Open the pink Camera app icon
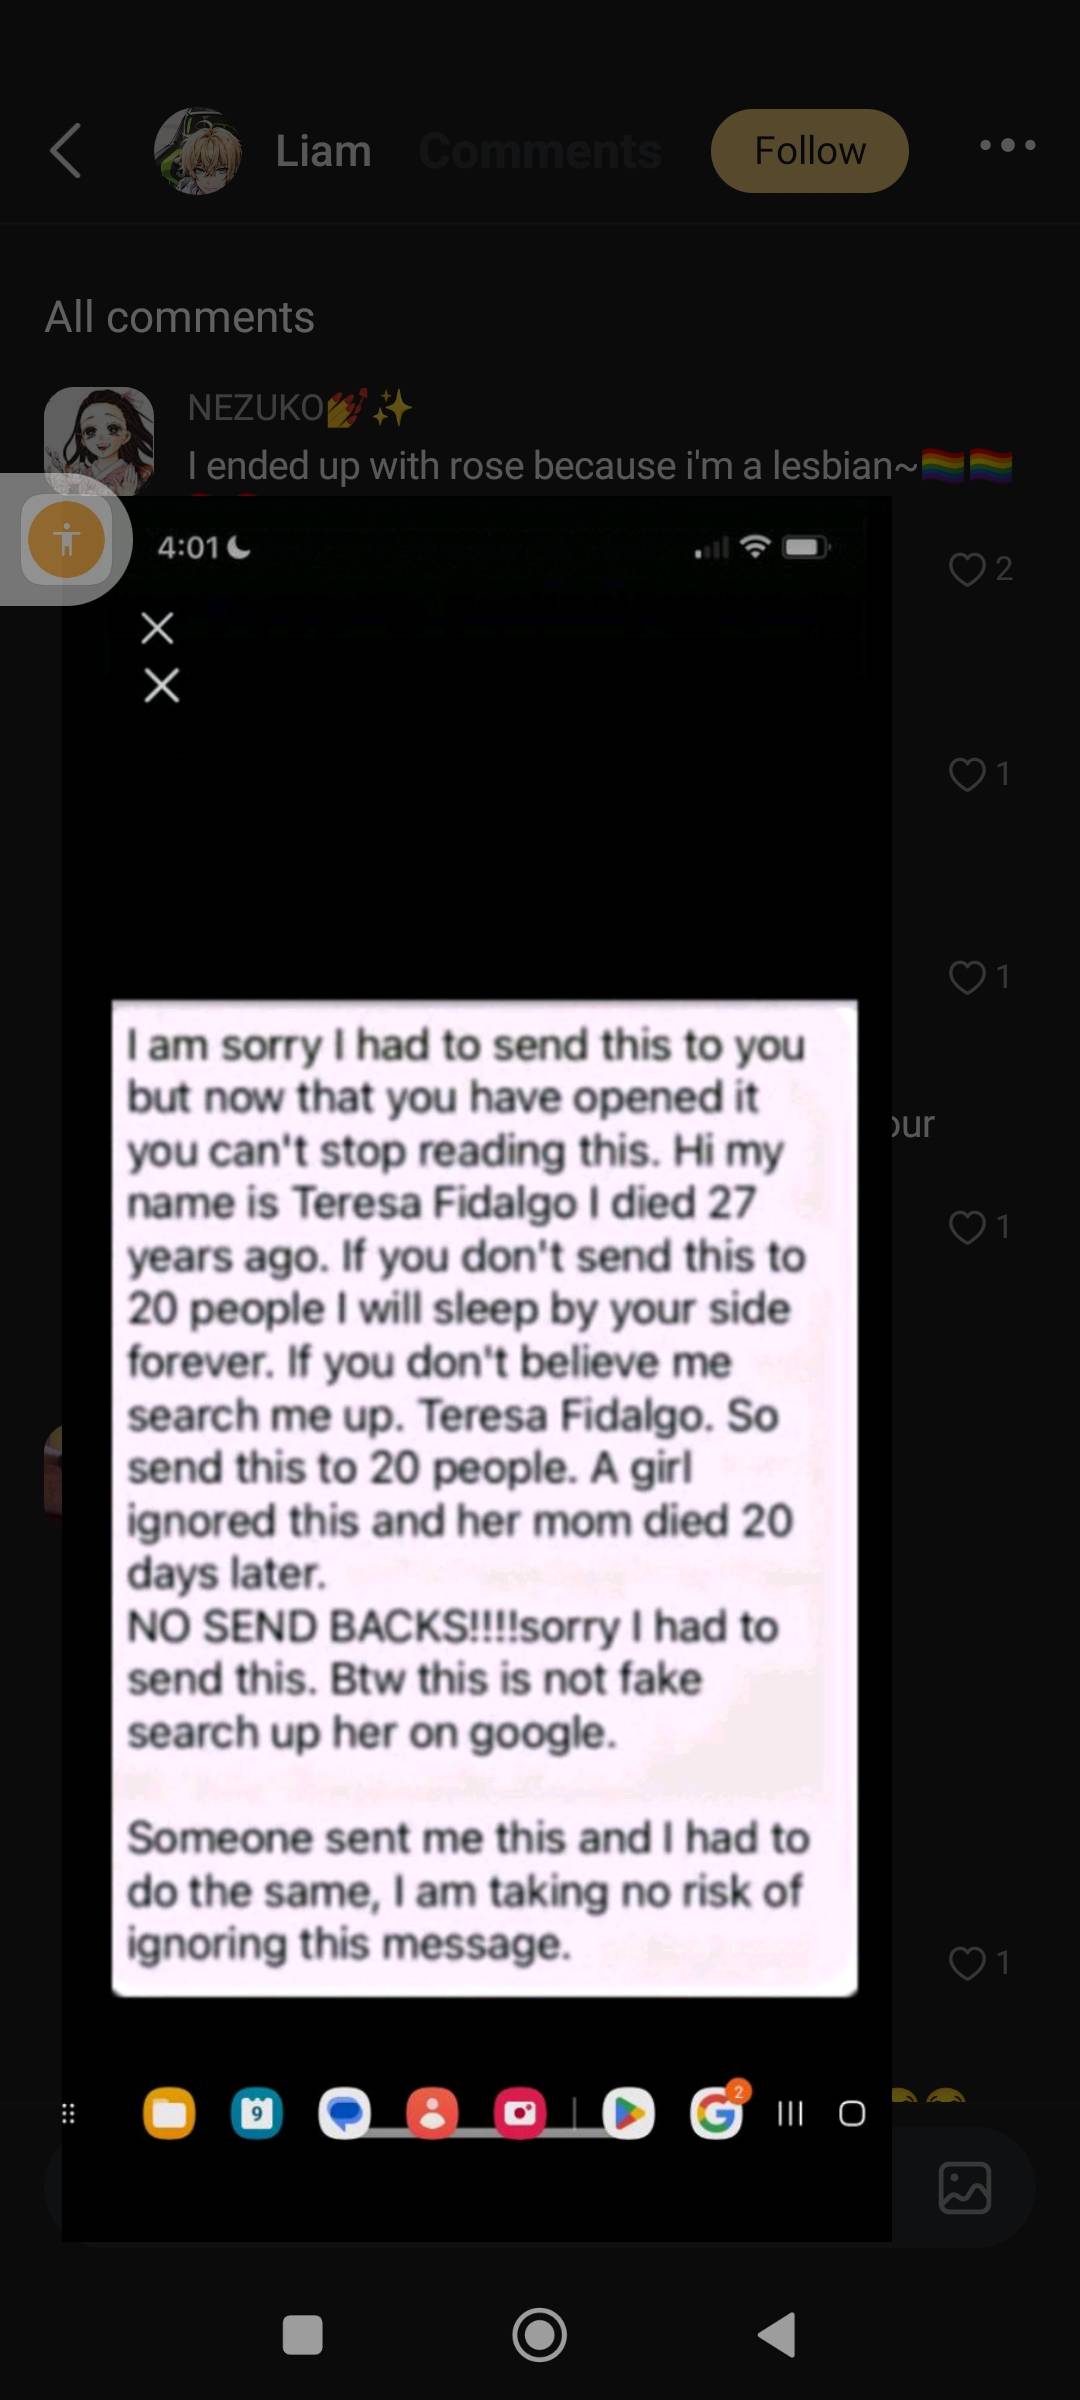This screenshot has height=2400, width=1080. click(520, 2113)
